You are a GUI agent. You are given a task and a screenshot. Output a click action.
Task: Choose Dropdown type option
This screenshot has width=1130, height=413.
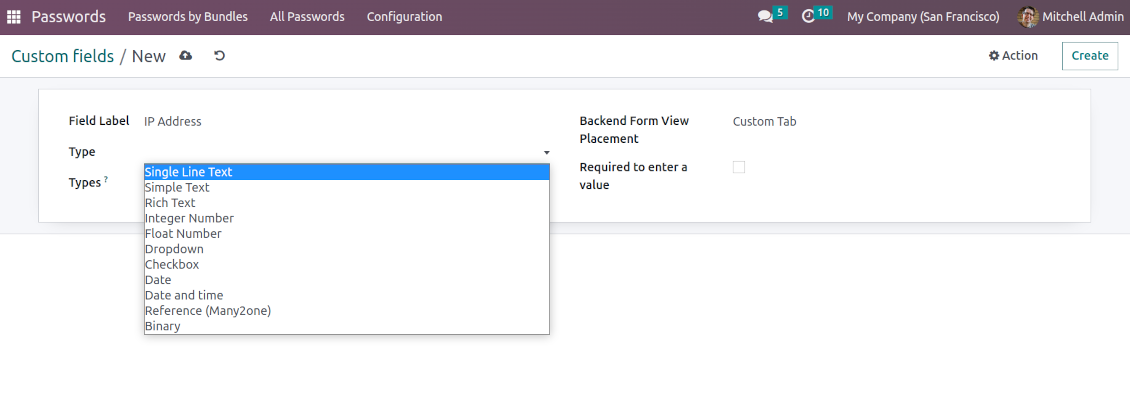(347, 249)
